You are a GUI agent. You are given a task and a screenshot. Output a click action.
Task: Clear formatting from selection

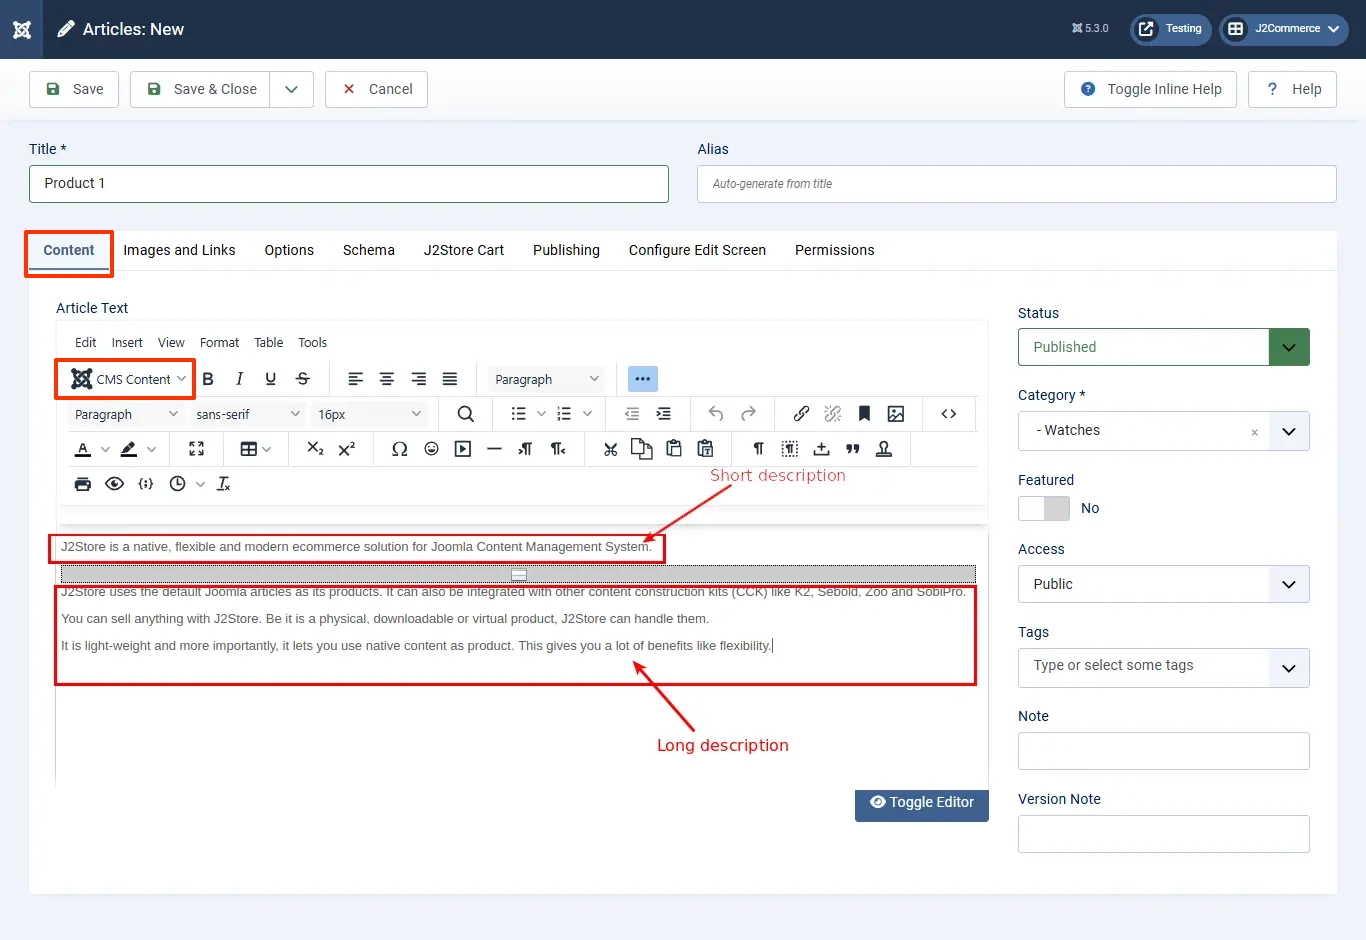224,484
